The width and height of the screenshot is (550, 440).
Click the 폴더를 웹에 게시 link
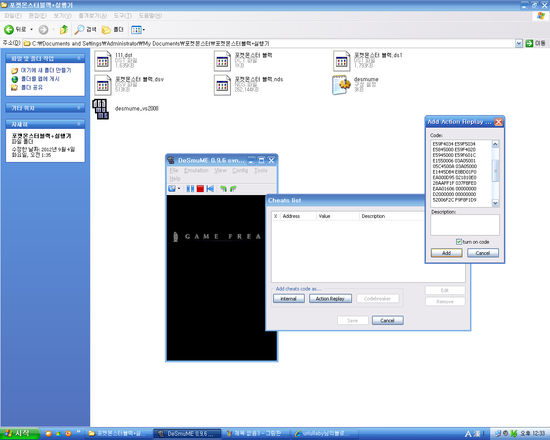click(x=40, y=79)
